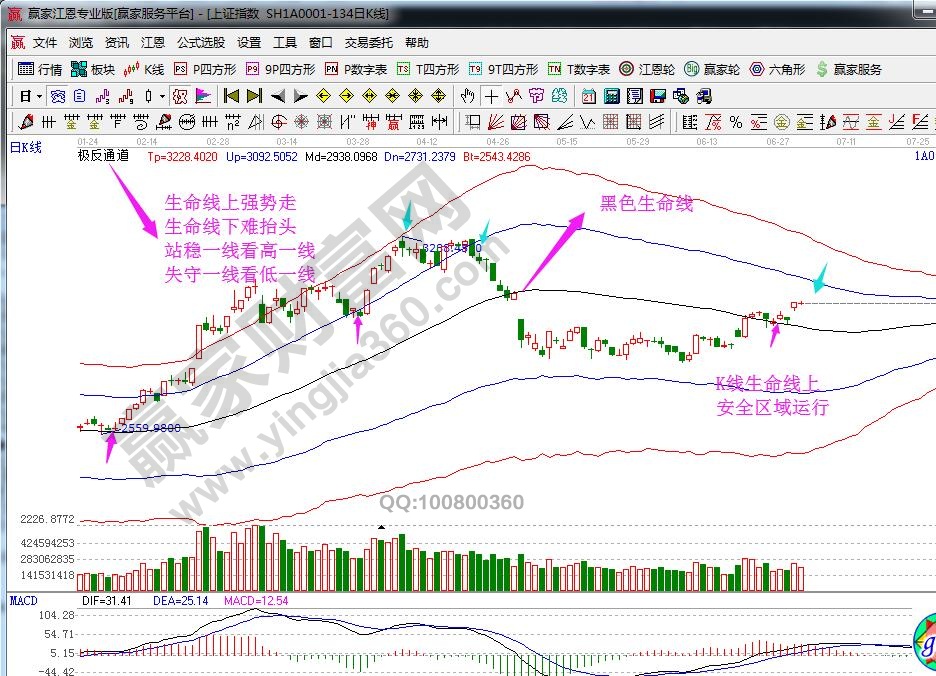Open the 公式选股 menu
Image resolution: width=936 pixels, height=676 pixels.
[x=200, y=43]
